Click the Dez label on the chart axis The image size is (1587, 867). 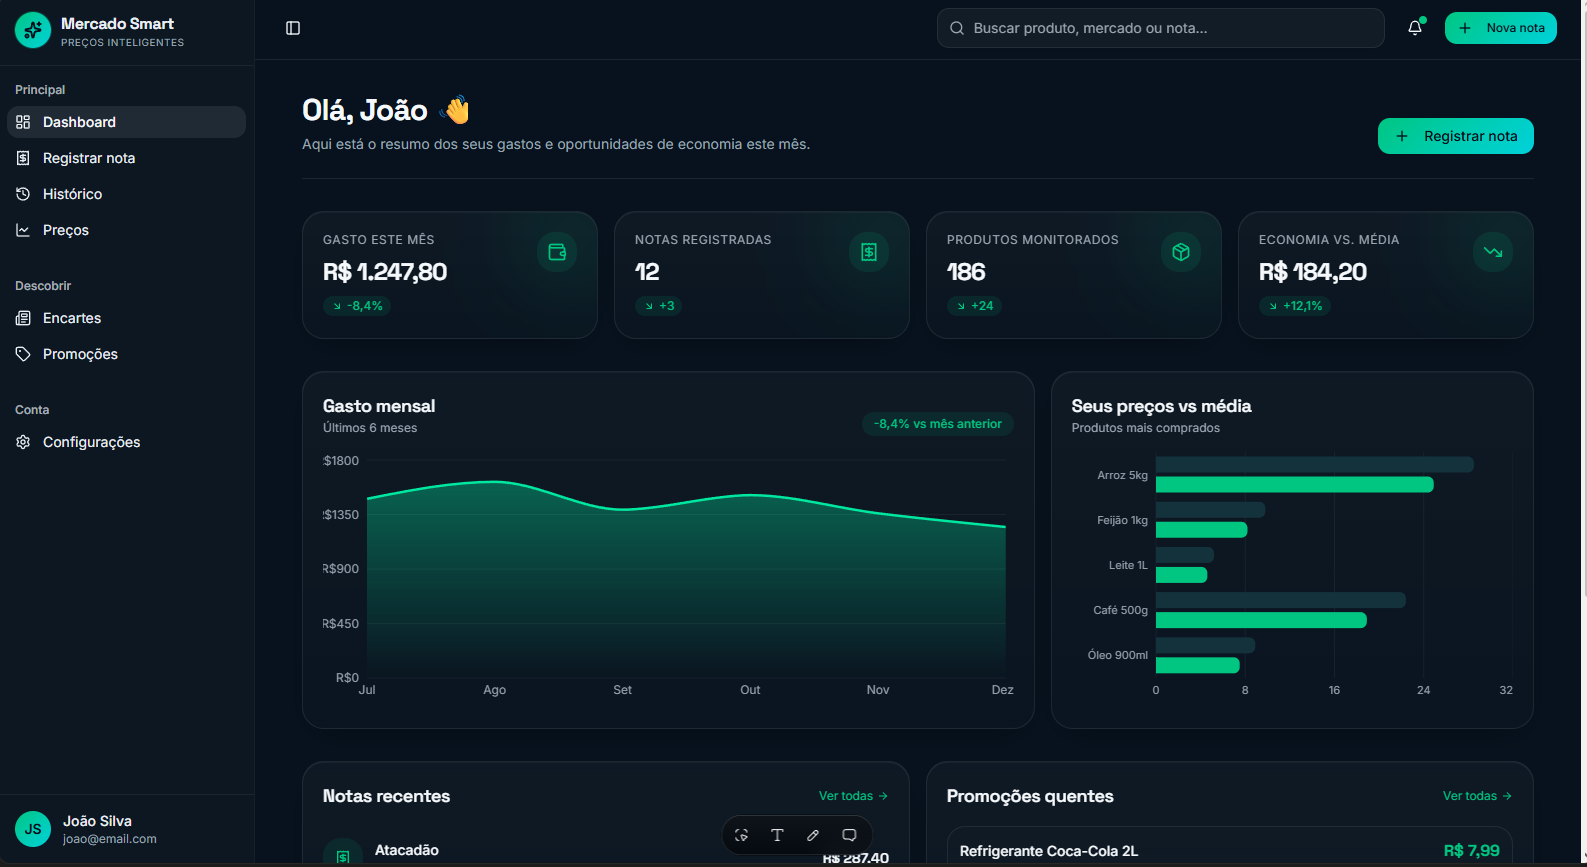1002,690
